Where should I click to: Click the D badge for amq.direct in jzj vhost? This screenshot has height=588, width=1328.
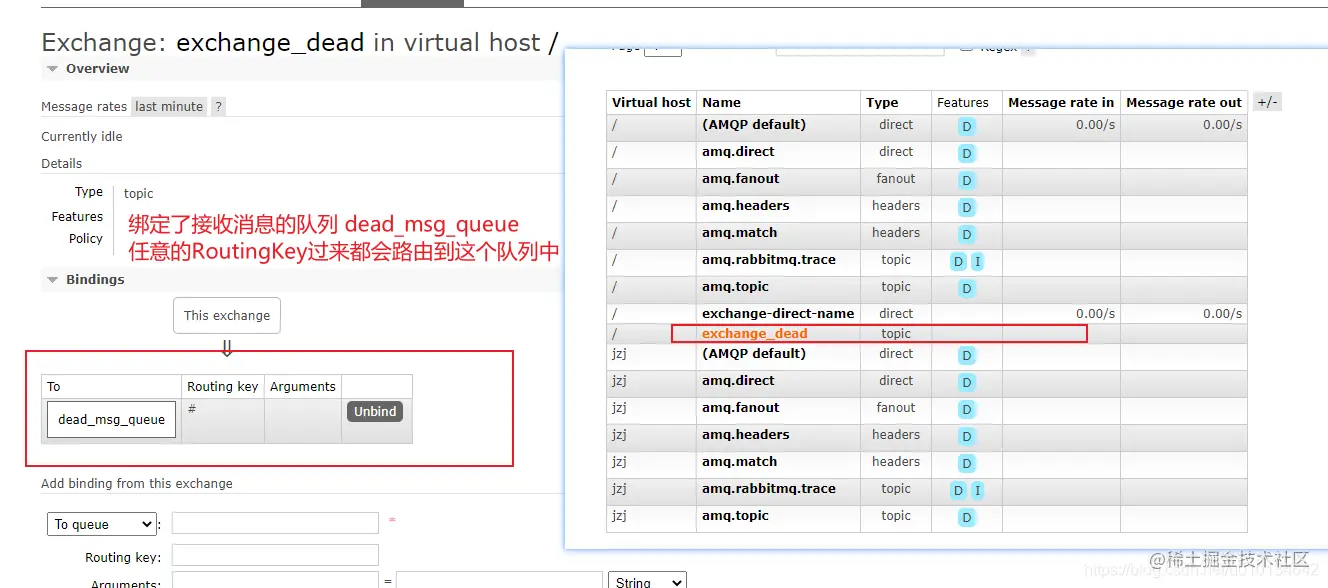point(967,383)
